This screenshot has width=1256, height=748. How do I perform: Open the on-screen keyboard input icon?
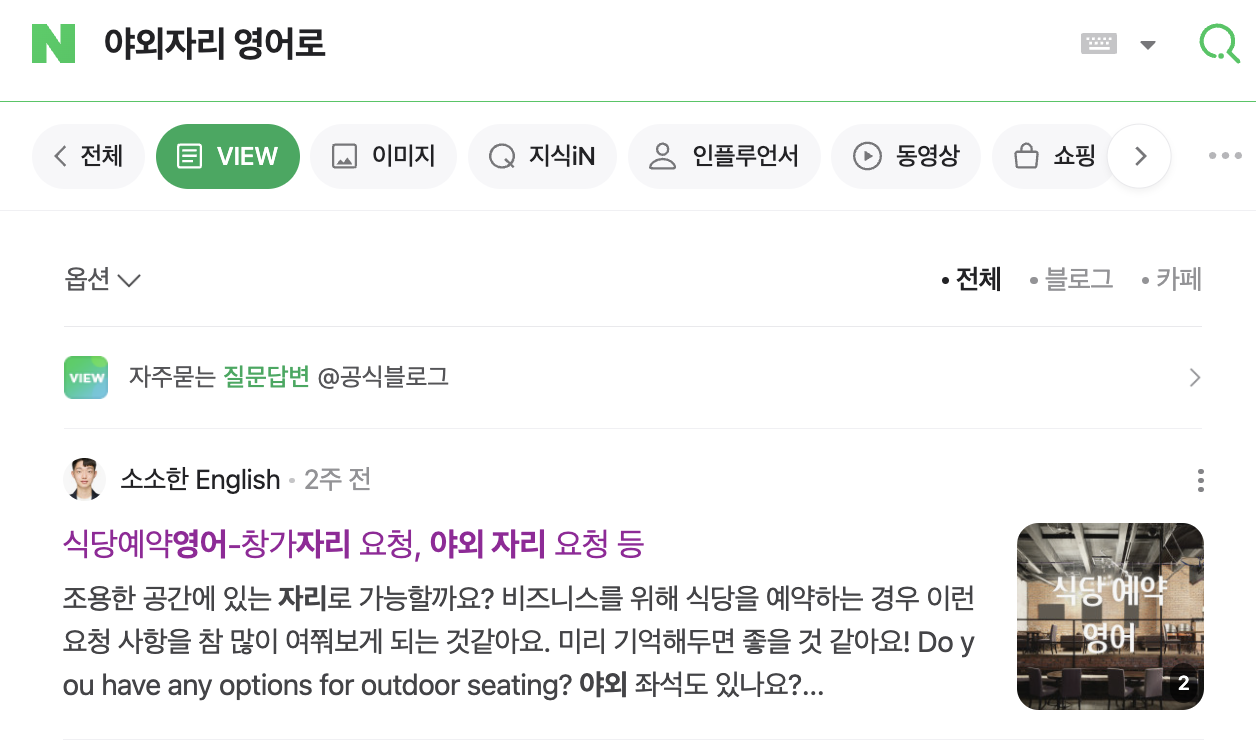pyautogui.click(x=1098, y=42)
